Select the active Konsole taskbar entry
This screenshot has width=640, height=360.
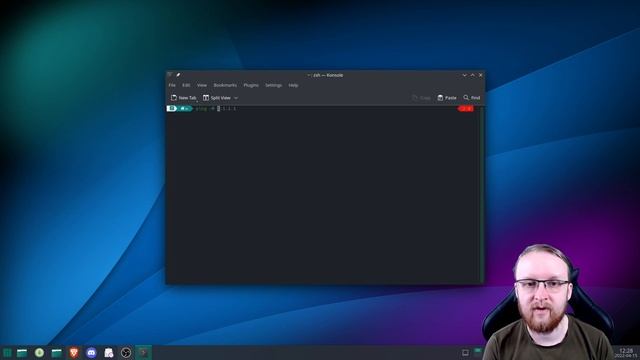pos(144,353)
